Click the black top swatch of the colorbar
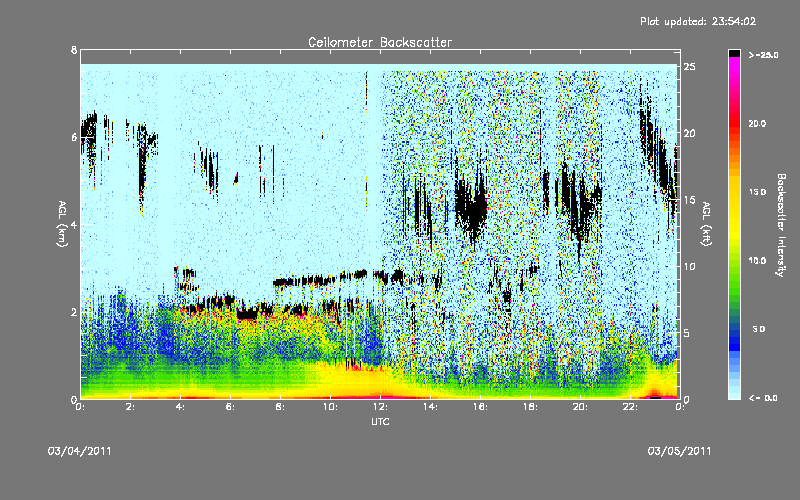 coord(734,53)
